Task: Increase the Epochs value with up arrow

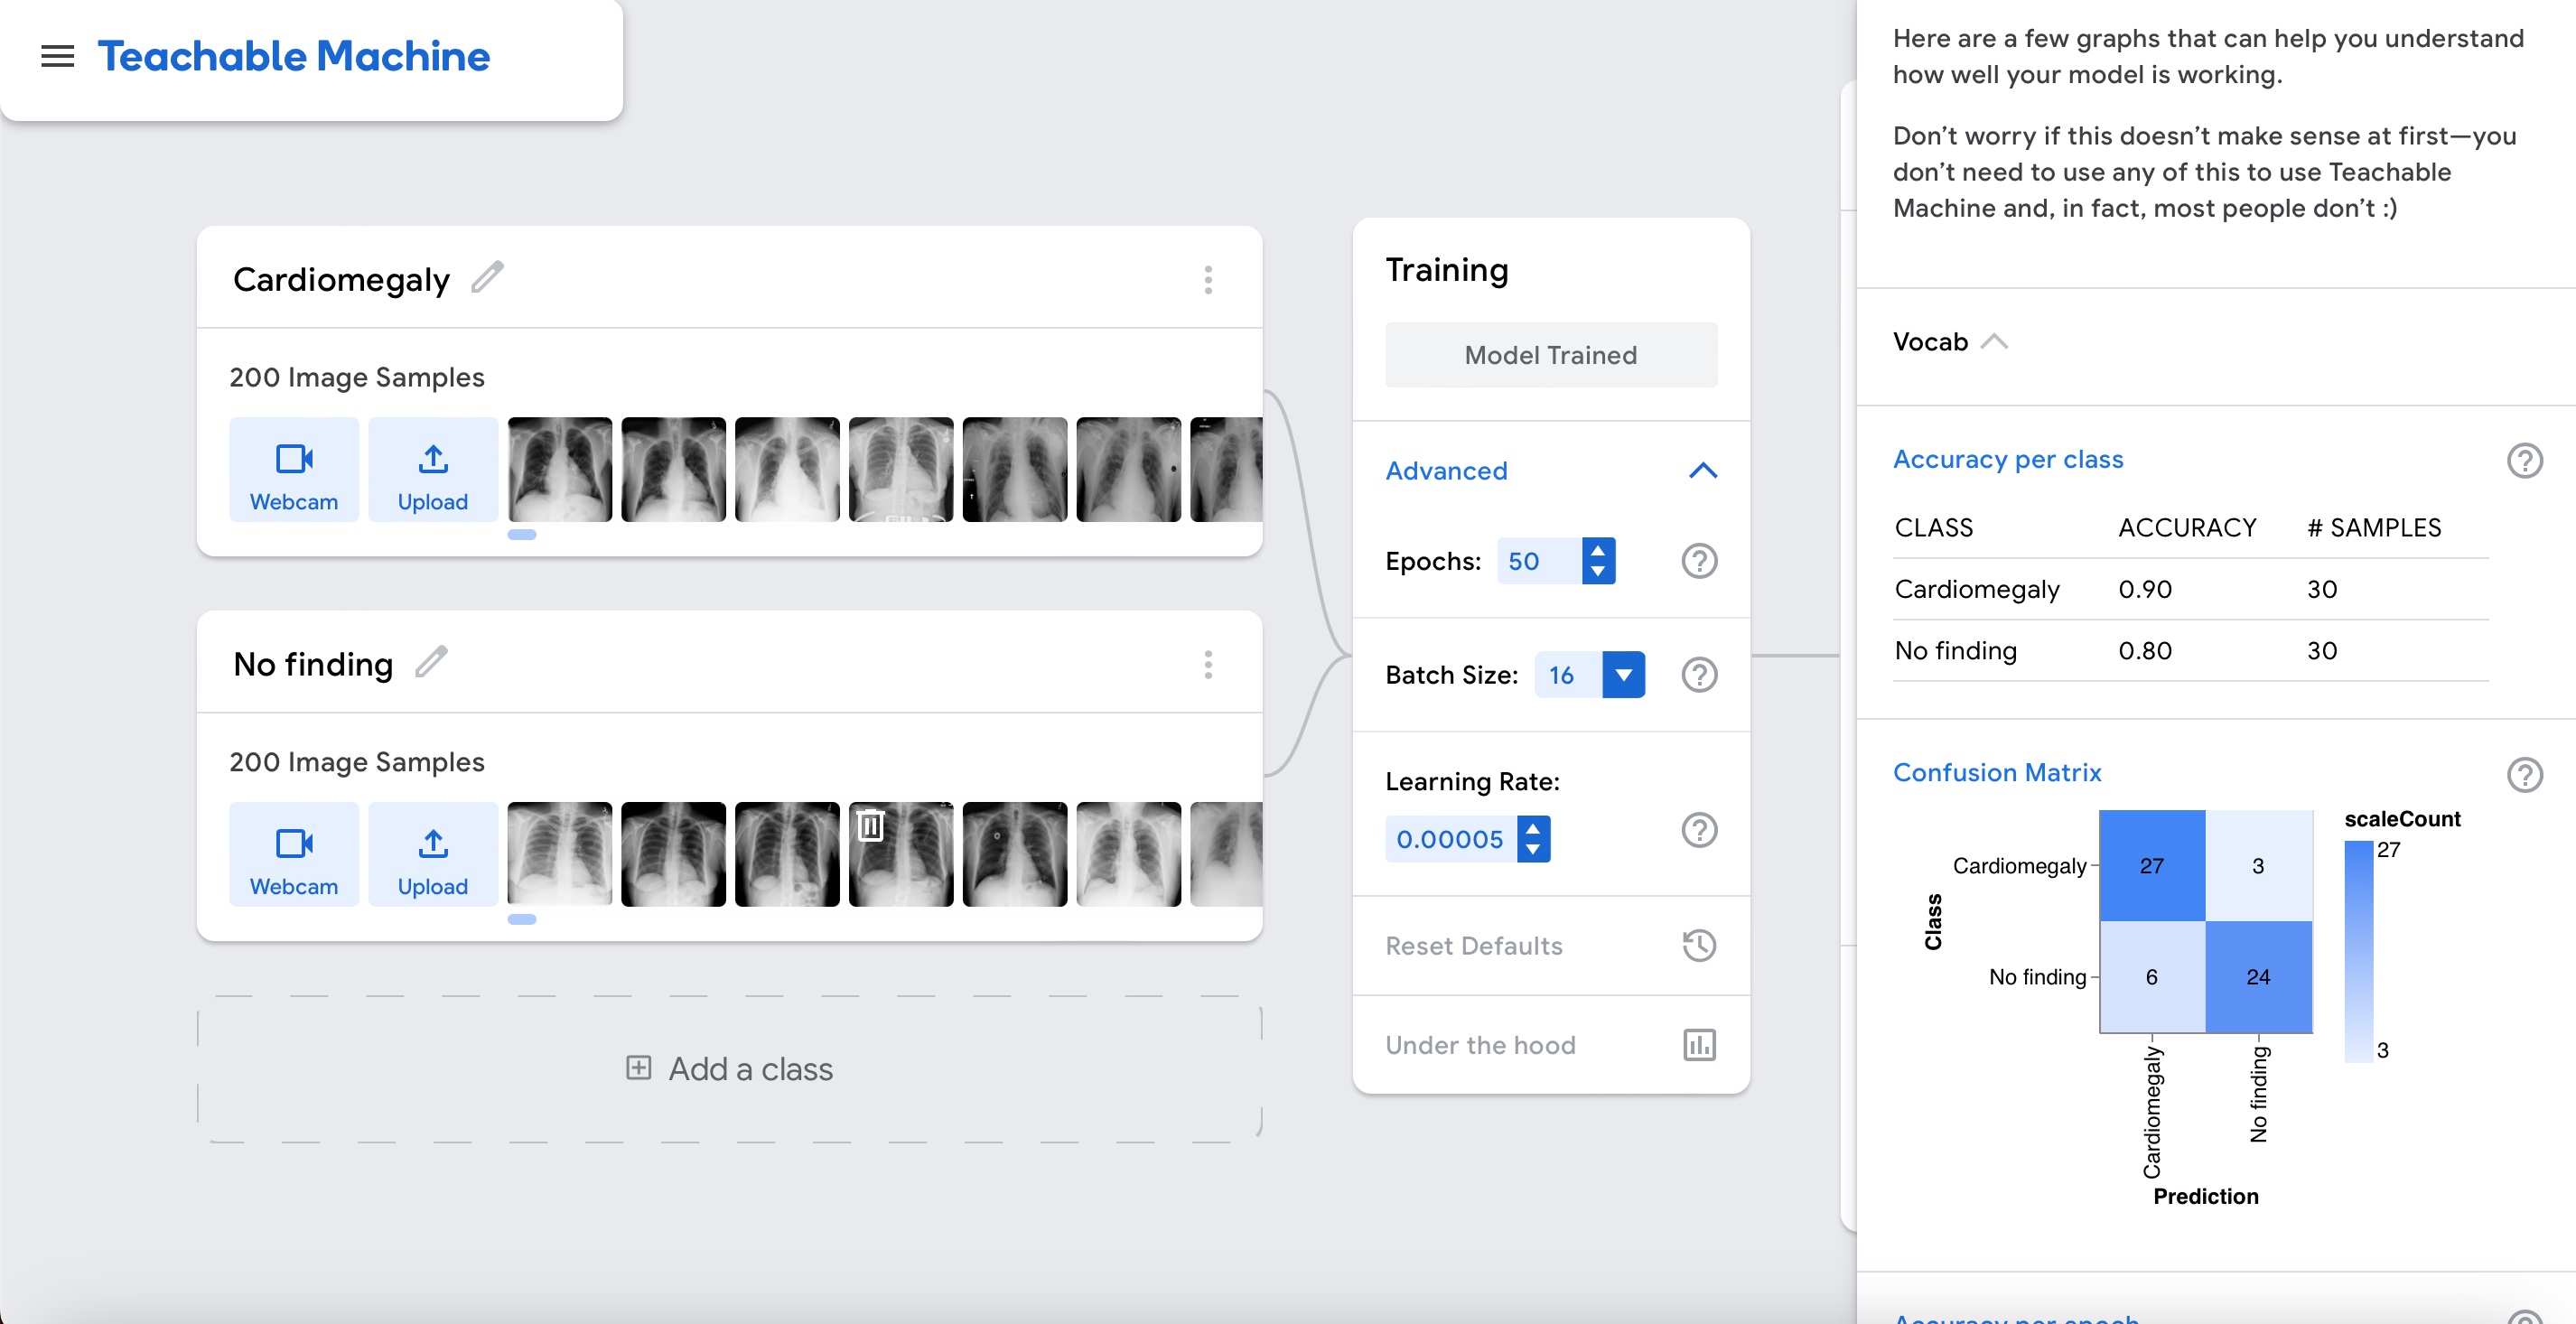Action: (x=1597, y=550)
